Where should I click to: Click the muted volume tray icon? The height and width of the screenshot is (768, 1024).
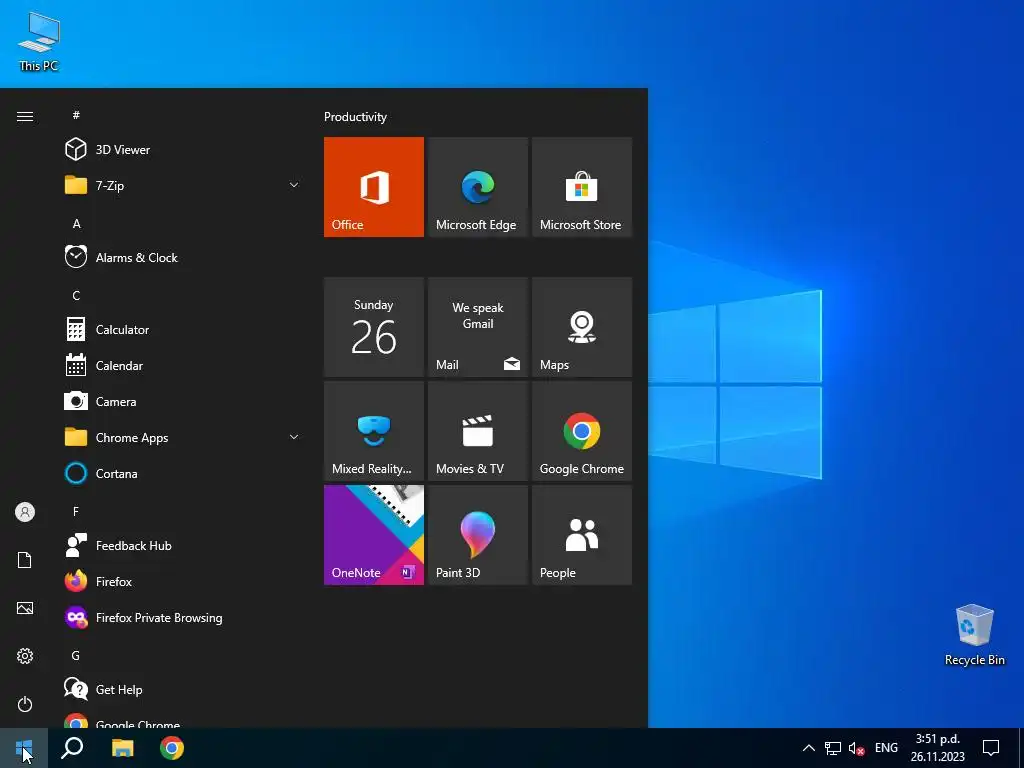(857, 748)
